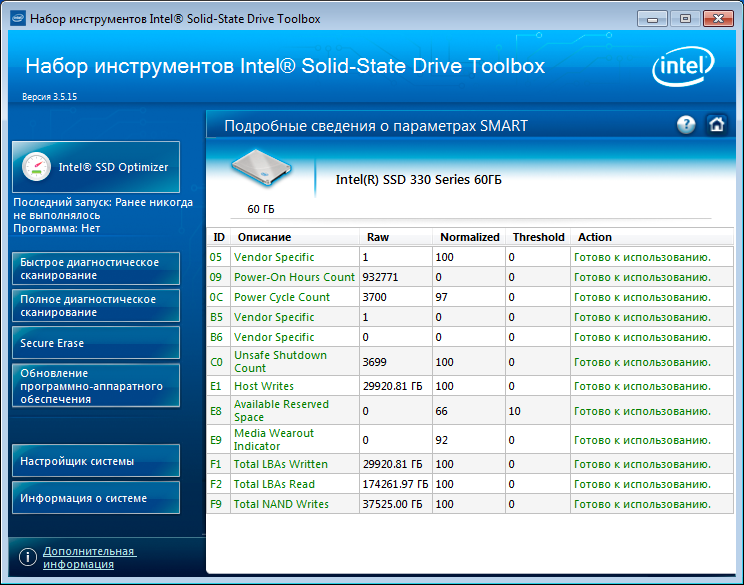The width and height of the screenshot is (744, 585).
Task: Click the Intel logo in header
Action: point(683,66)
